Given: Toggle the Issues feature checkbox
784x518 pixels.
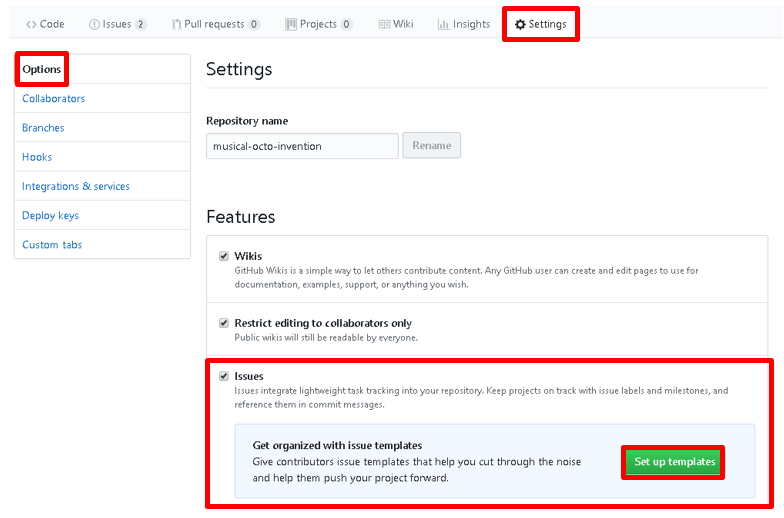Looking at the screenshot, I should pos(224,376).
